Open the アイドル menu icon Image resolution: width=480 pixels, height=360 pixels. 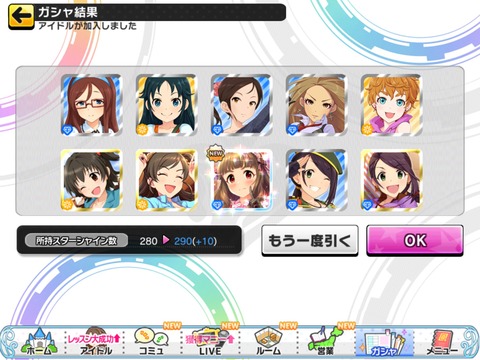95,341
